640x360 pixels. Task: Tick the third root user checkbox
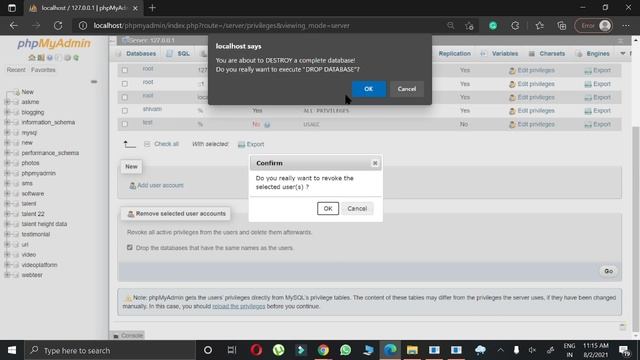(x=125, y=97)
